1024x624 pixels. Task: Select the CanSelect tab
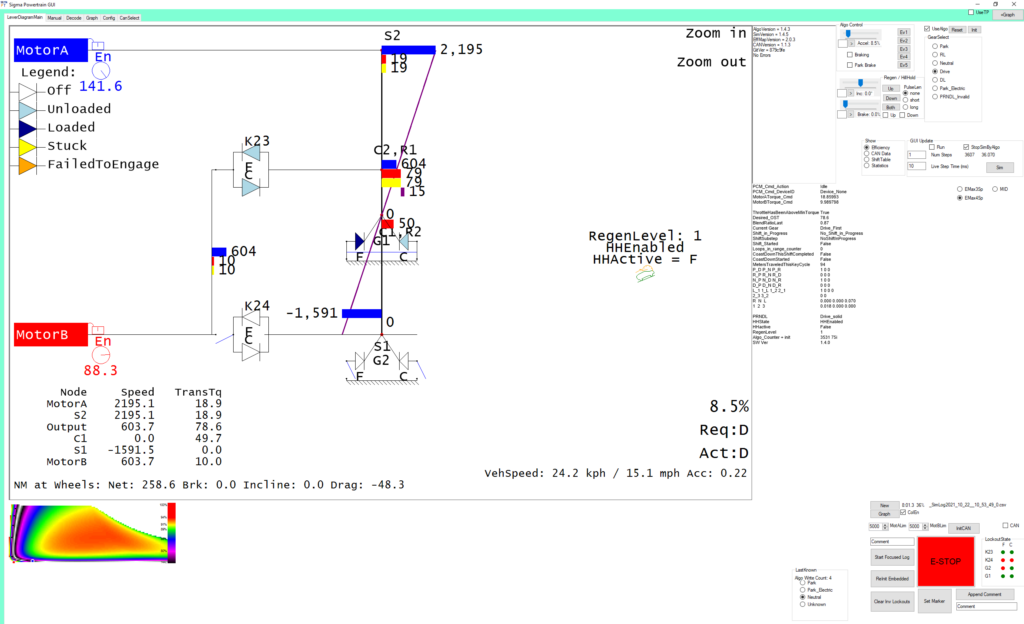pyautogui.click(x=129, y=18)
